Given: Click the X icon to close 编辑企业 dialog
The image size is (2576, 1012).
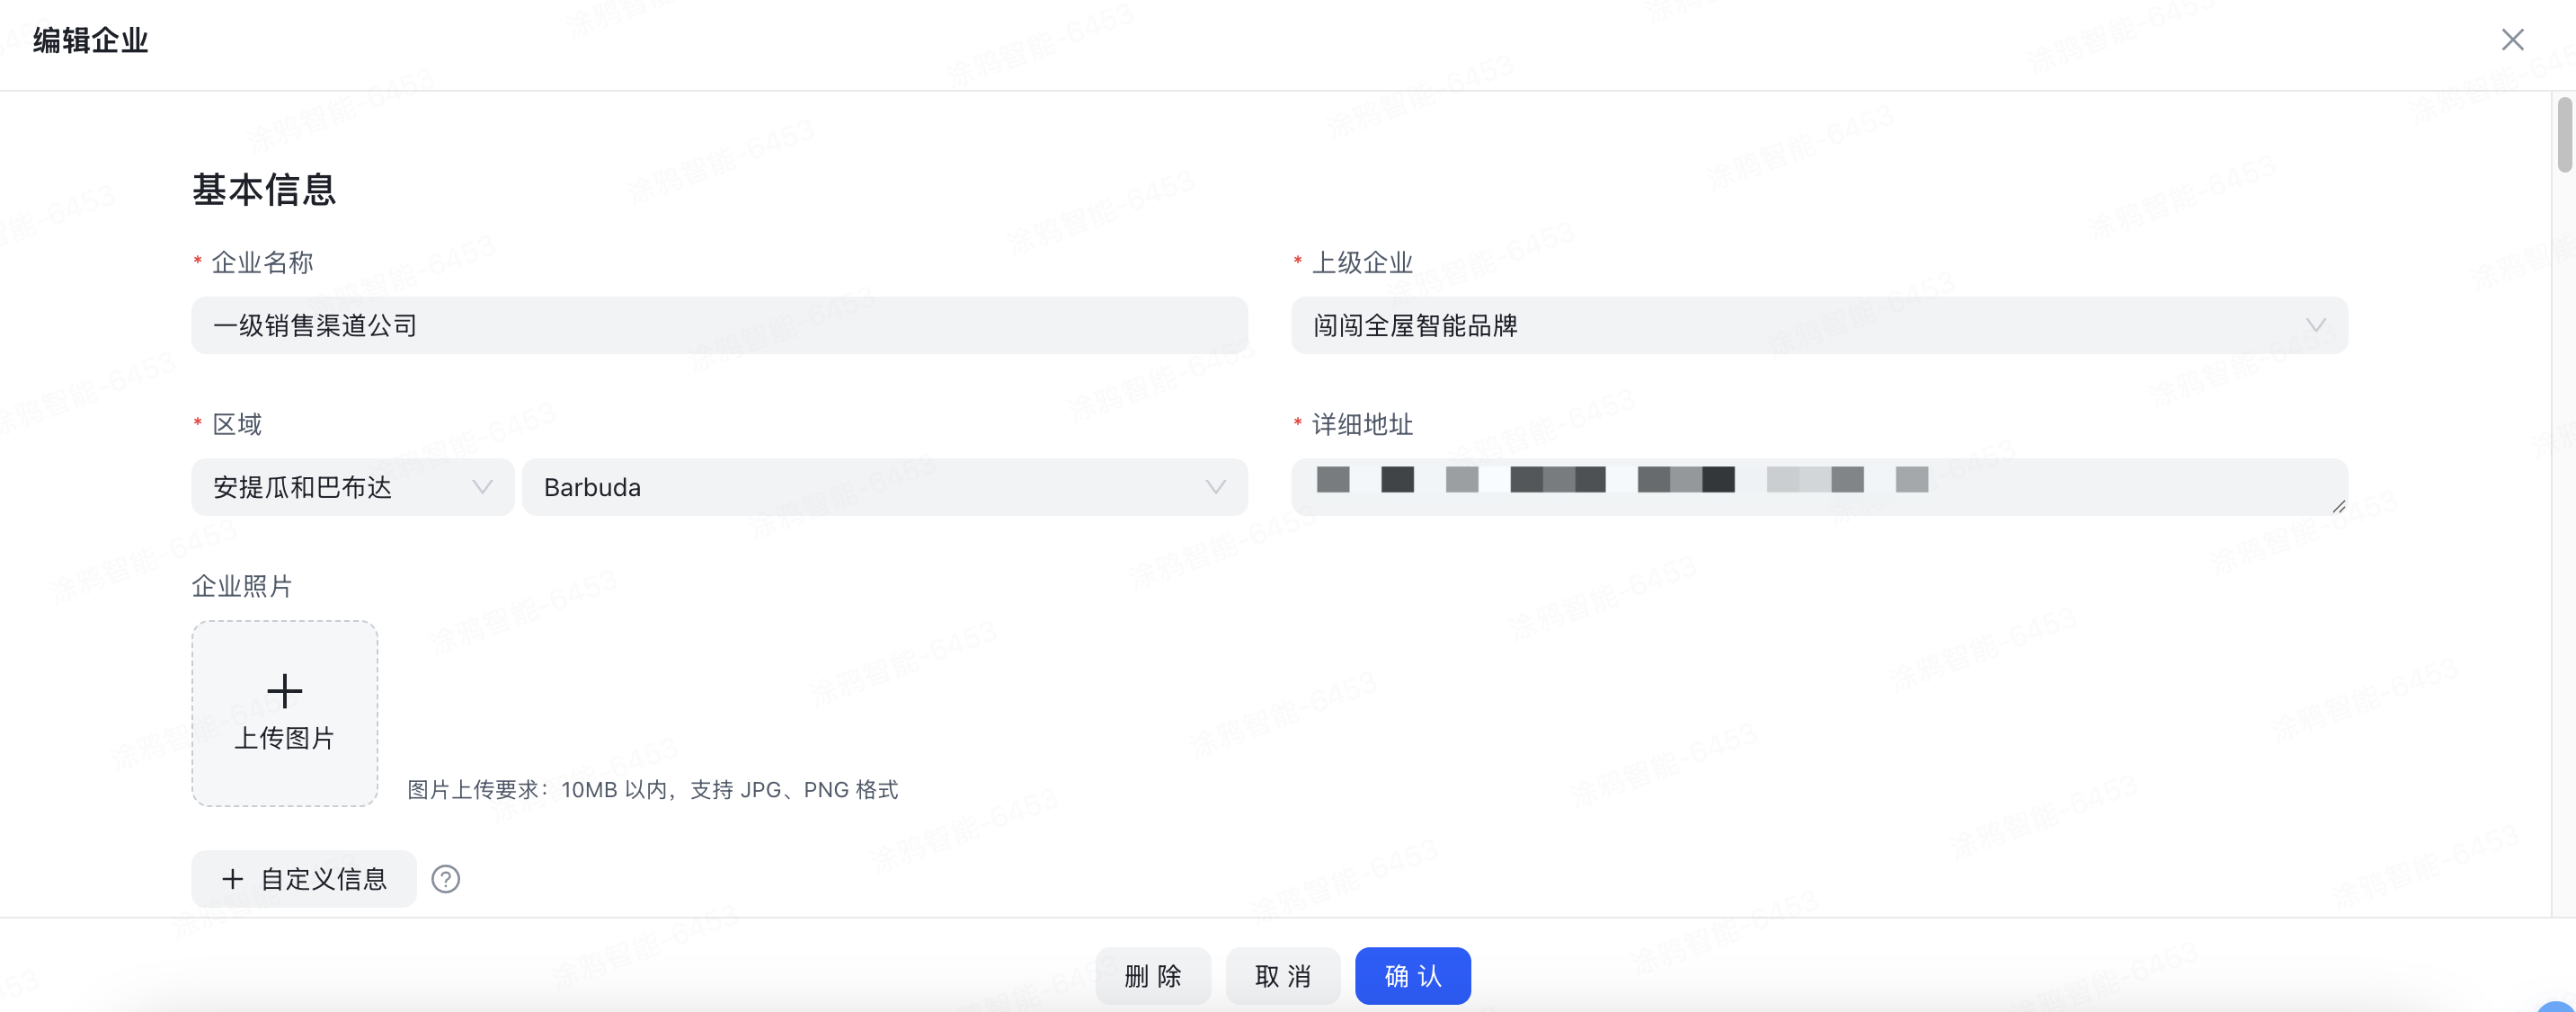Looking at the screenshot, I should pyautogui.click(x=2512, y=40).
